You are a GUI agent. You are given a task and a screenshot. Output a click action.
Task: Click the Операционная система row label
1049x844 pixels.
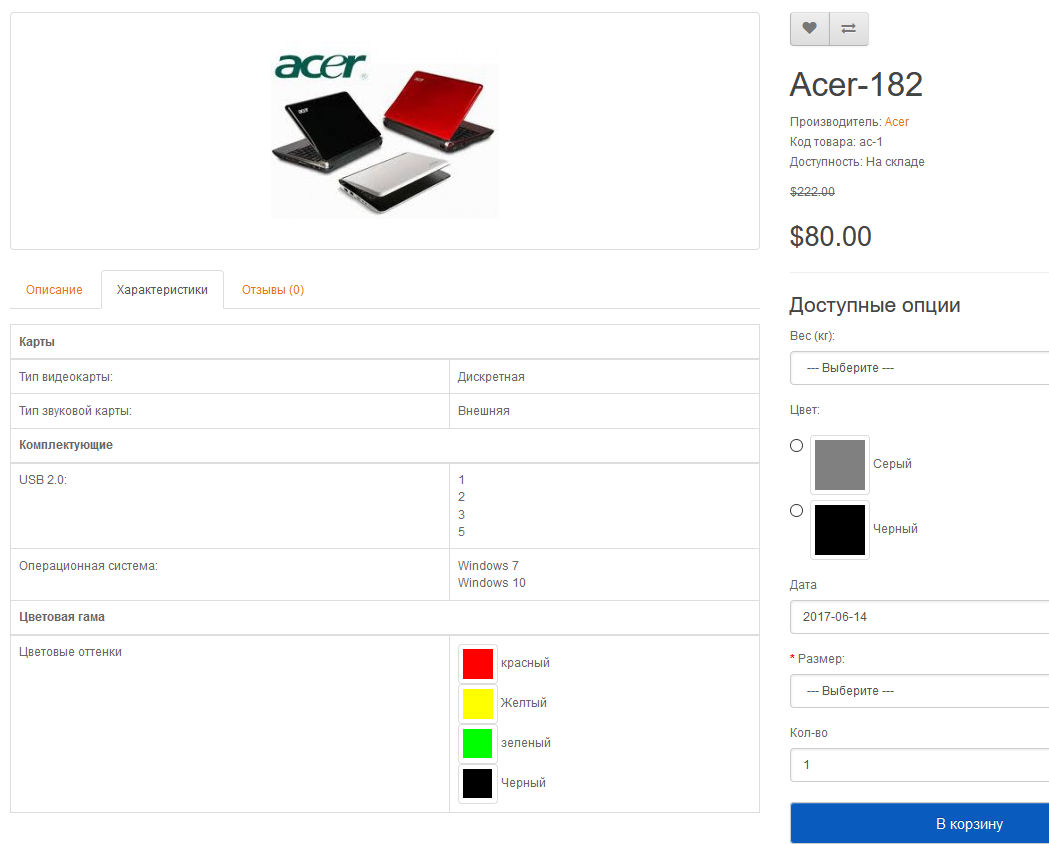88,566
